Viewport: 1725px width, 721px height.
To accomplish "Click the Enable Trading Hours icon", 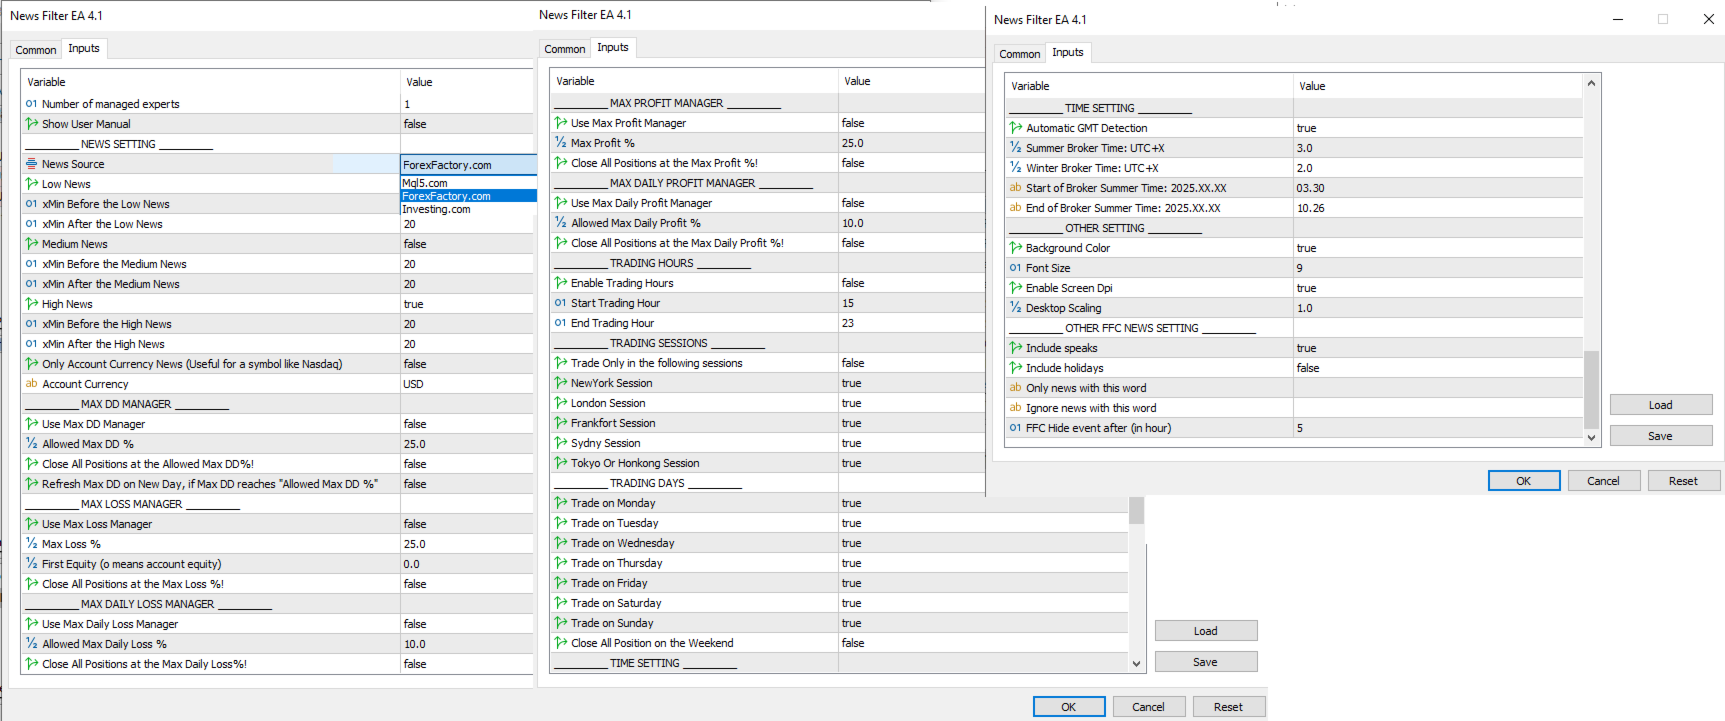I will [x=561, y=283].
